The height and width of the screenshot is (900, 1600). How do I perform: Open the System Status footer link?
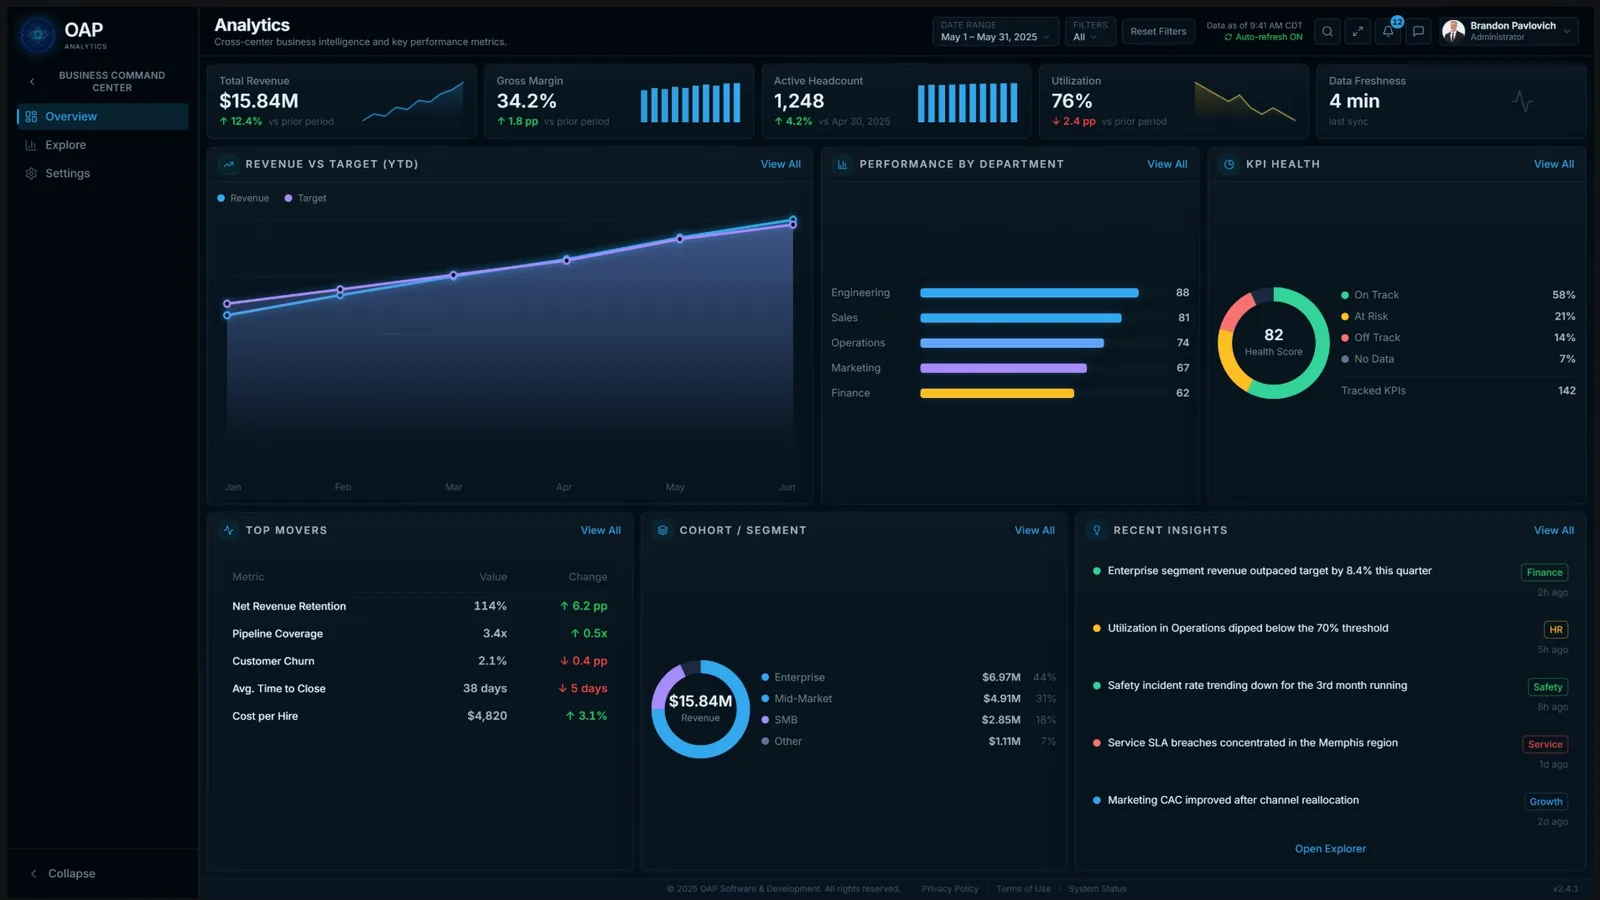point(1097,889)
